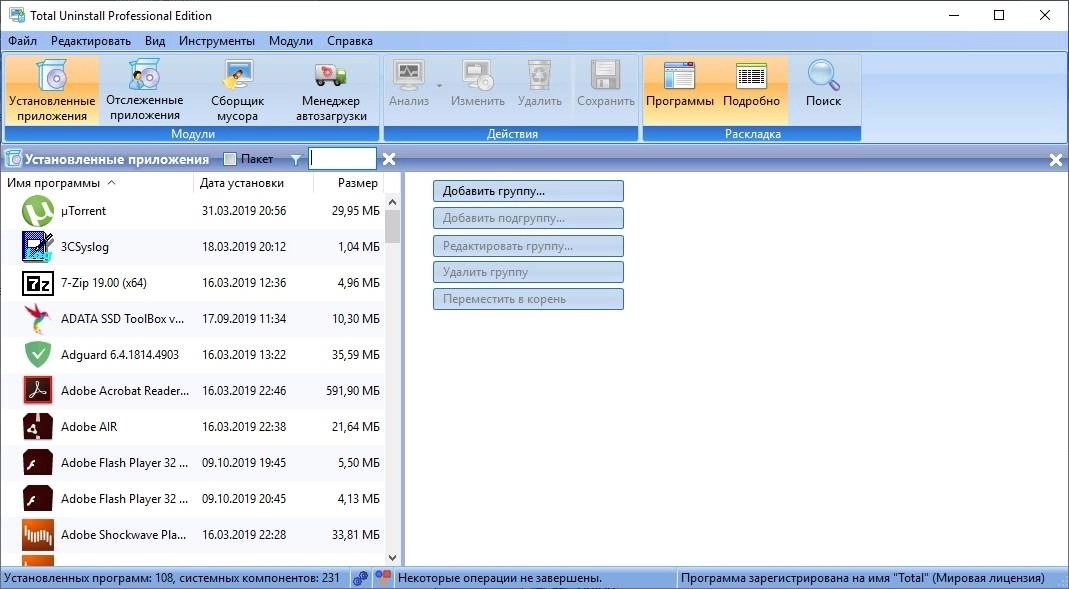Open the Вид menu

coord(155,41)
